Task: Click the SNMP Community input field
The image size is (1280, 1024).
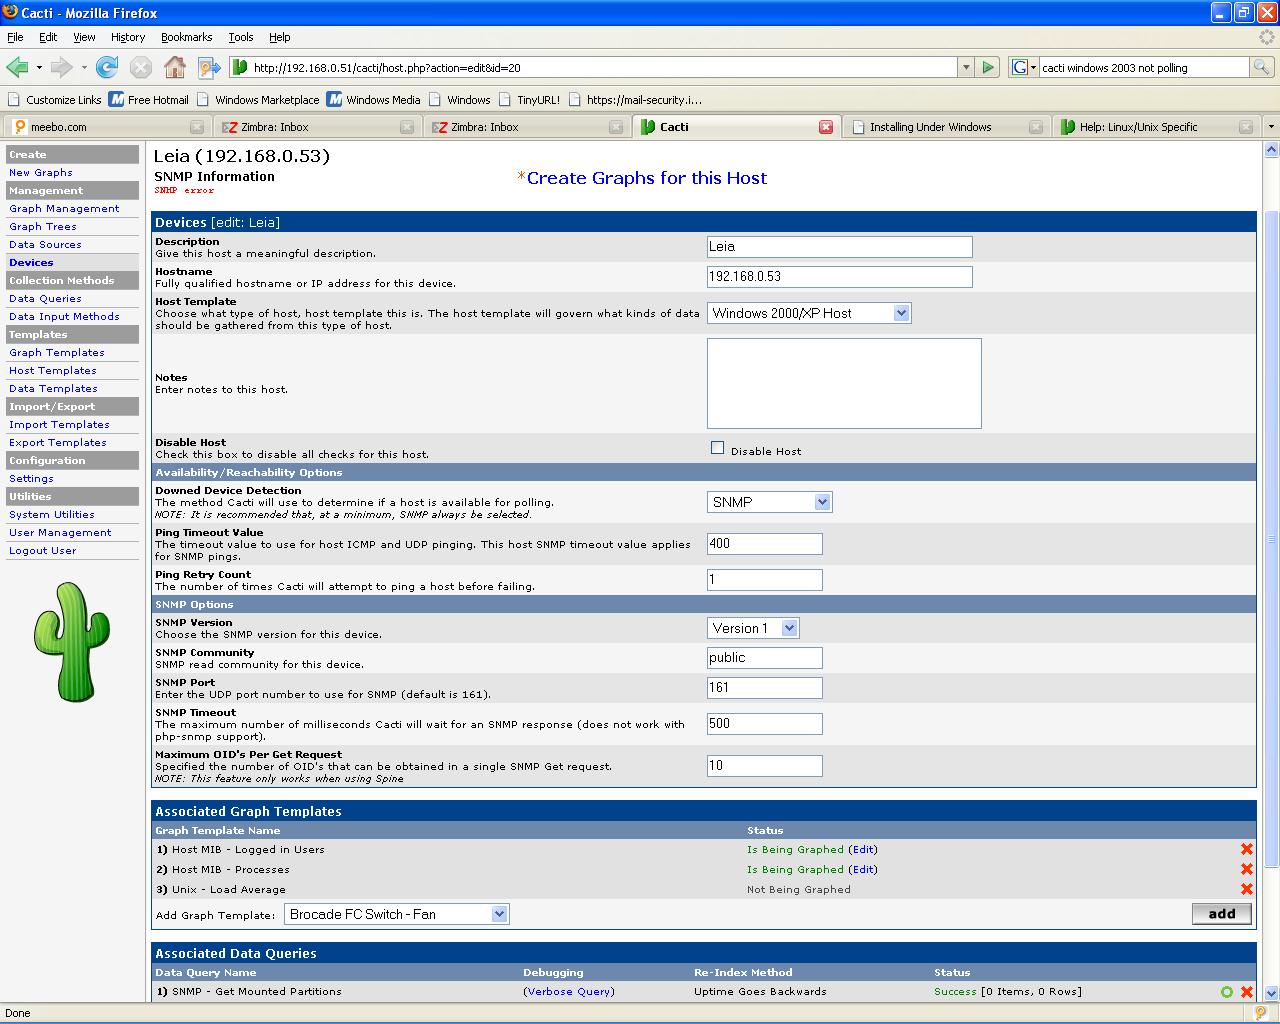Action: click(x=765, y=658)
